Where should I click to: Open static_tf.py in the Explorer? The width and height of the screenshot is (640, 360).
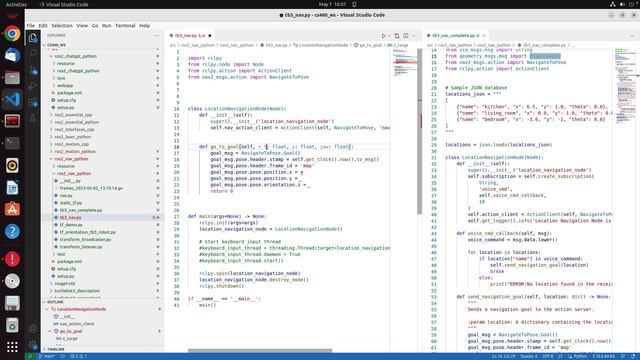102,203
